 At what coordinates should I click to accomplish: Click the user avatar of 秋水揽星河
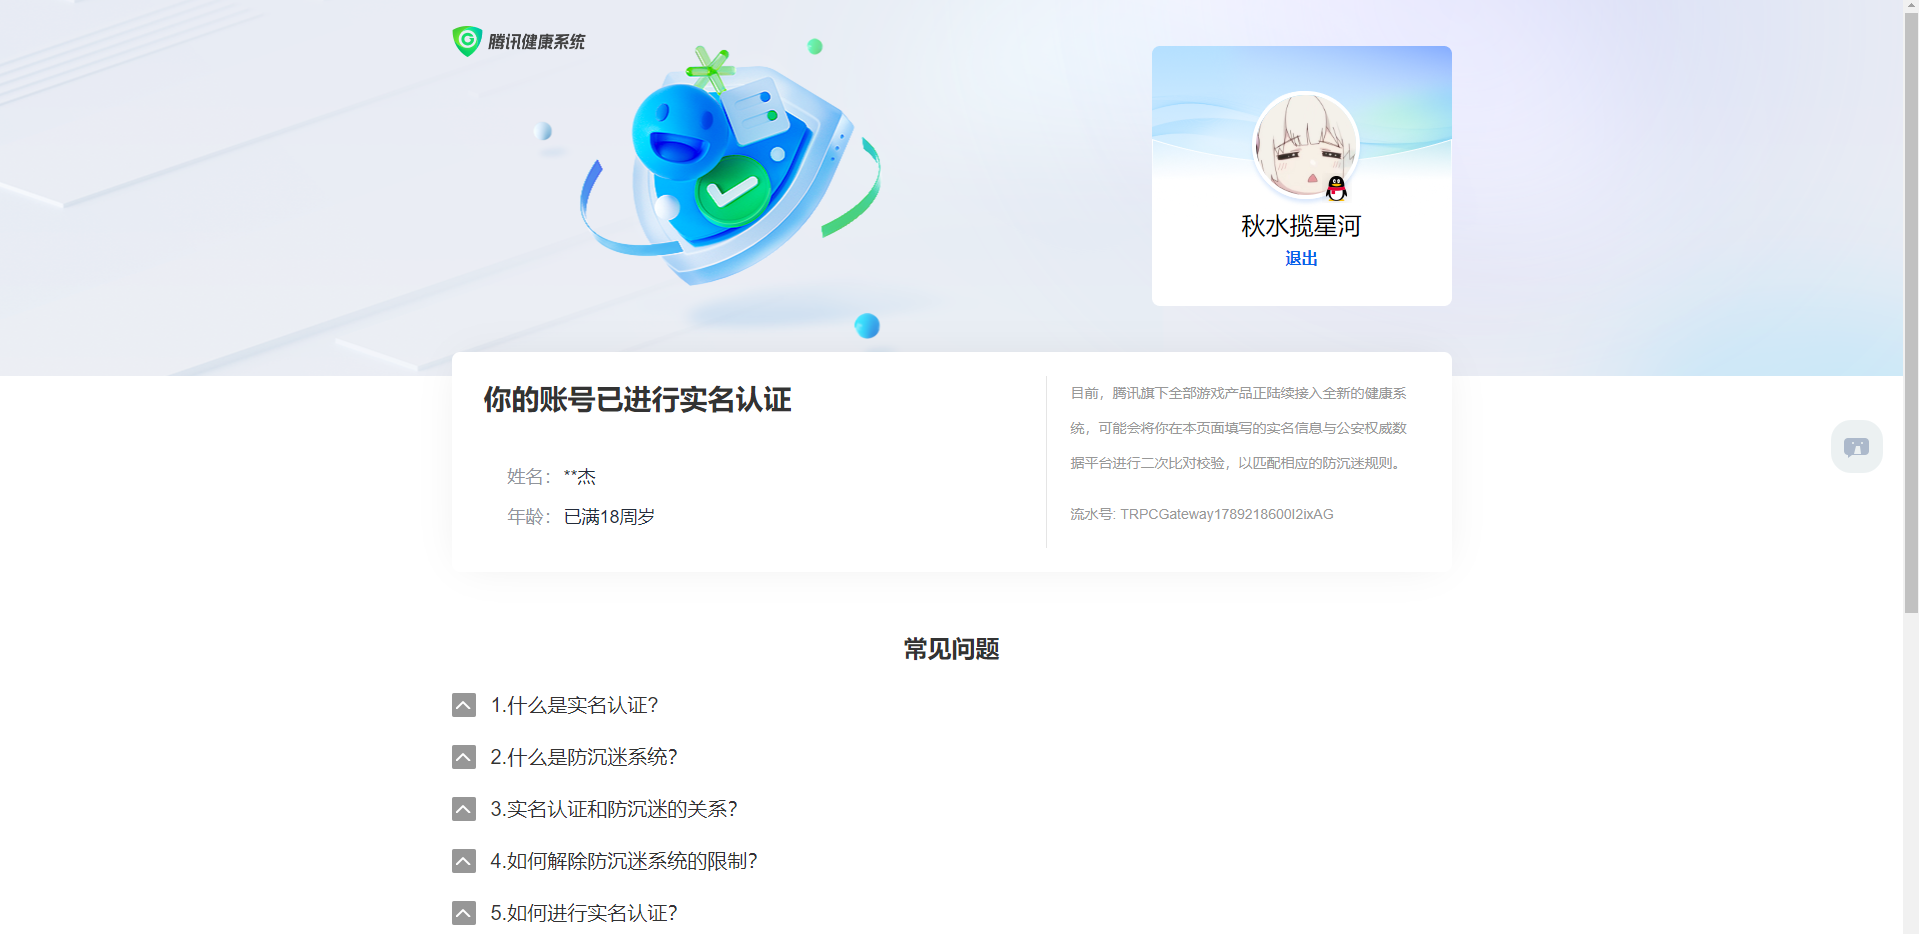point(1306,146)
